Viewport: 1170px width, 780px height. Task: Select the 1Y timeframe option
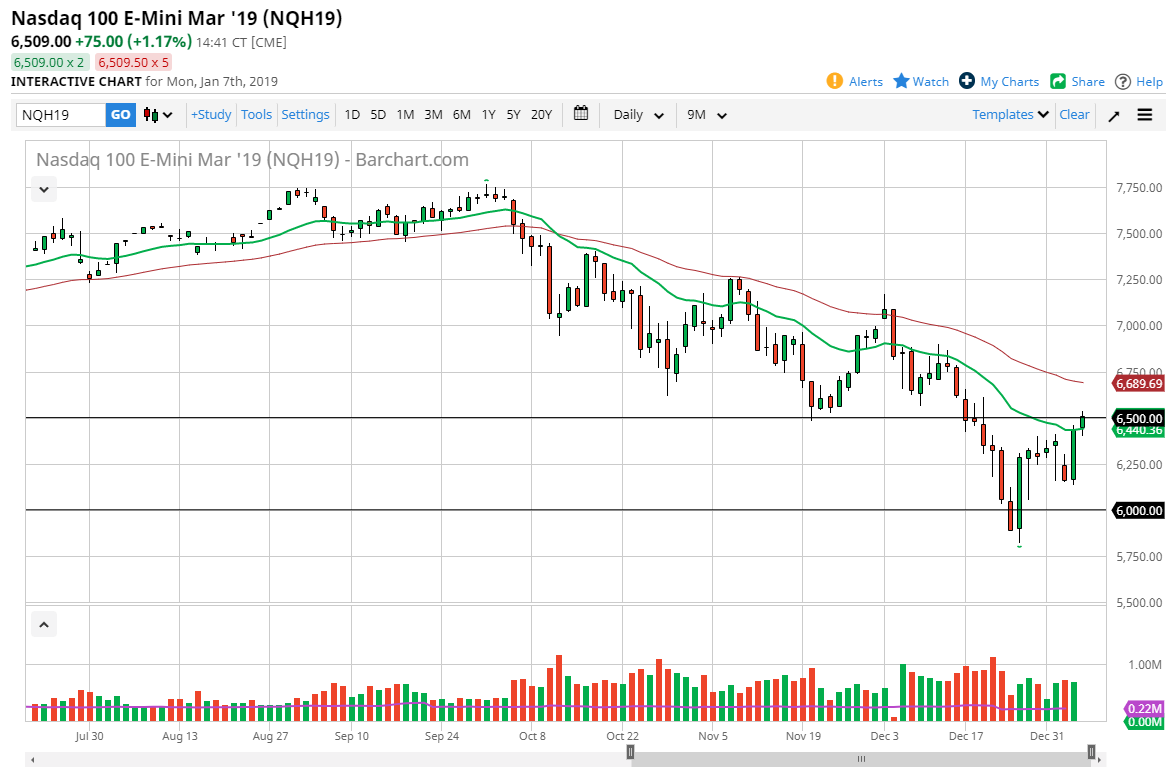pyautogui.click(x=488, y=114)
